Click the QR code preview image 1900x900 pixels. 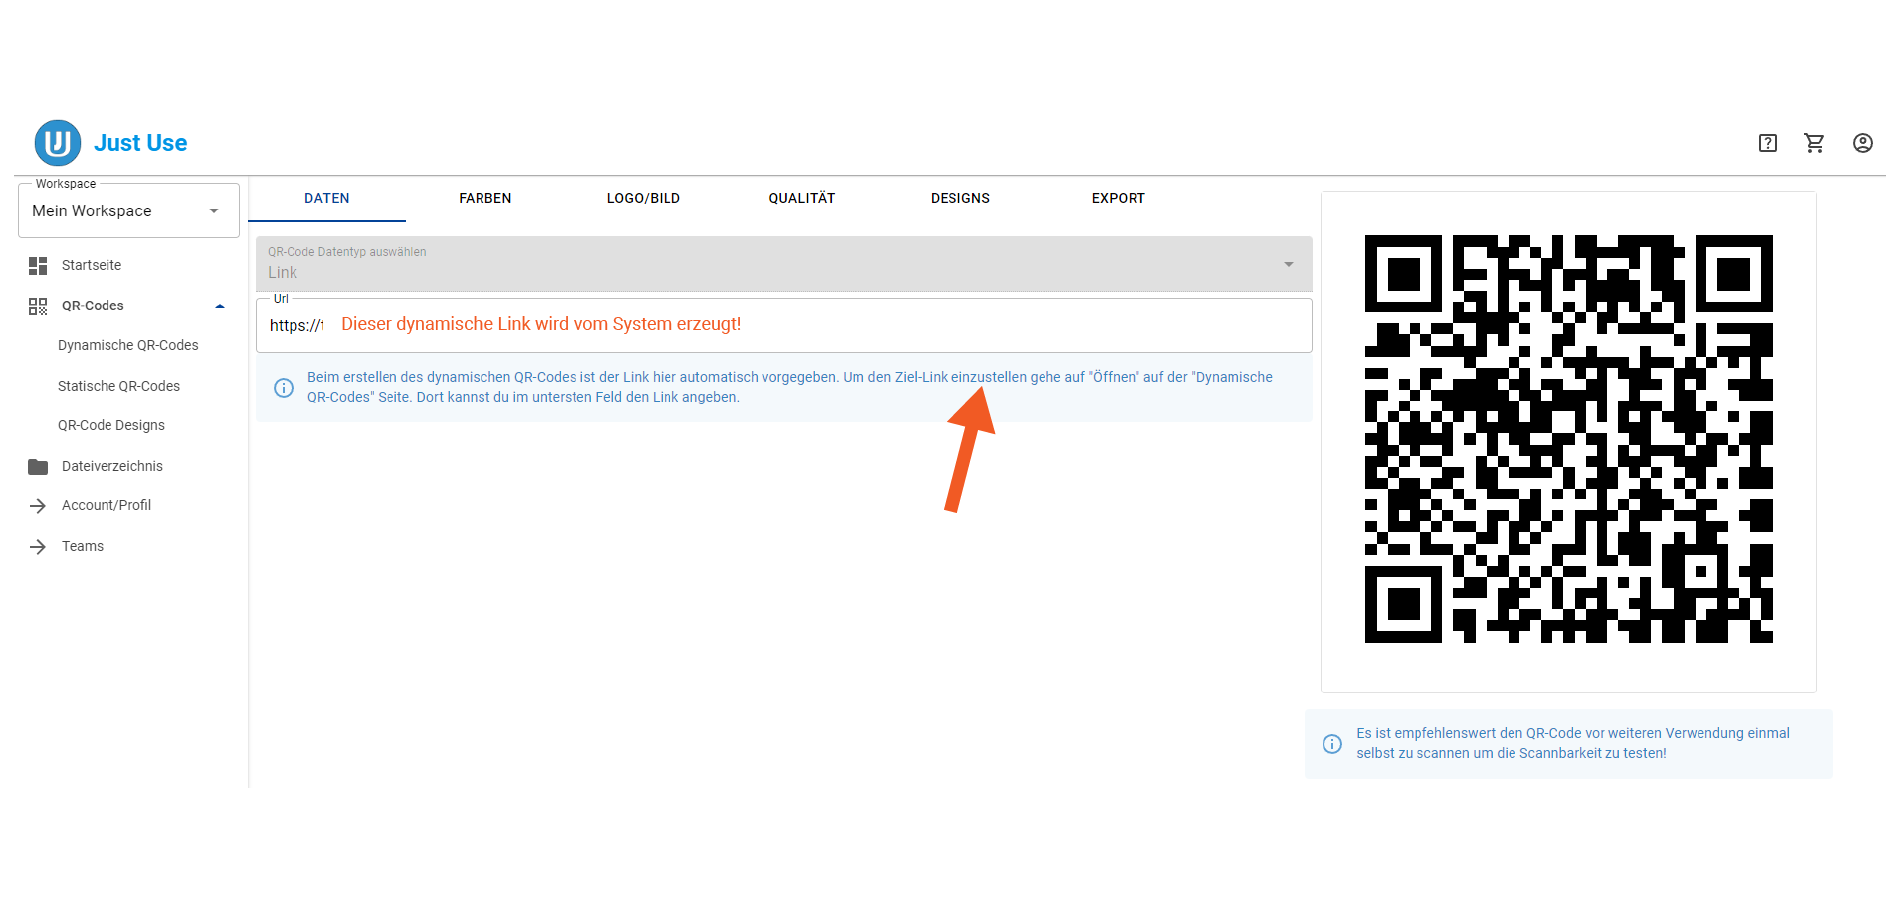(1568, 439)
